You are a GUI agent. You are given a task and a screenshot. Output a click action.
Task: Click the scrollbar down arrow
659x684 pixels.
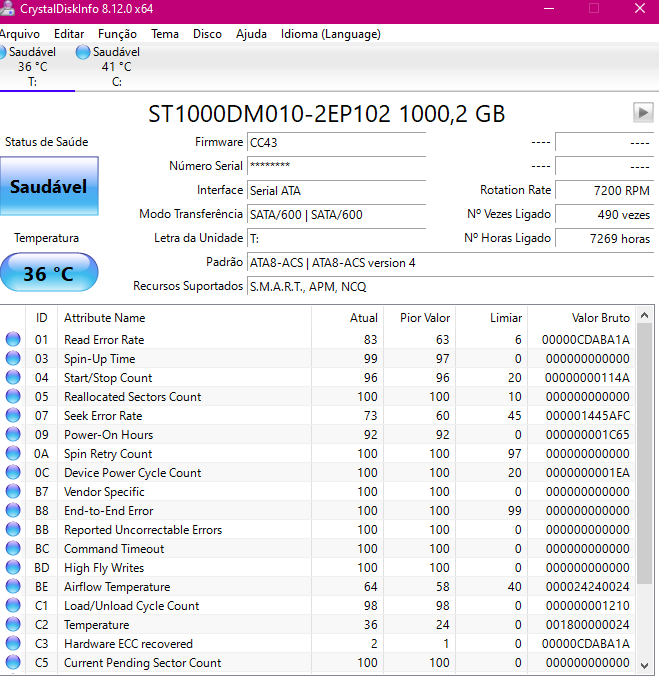click(x=645, y=665)
